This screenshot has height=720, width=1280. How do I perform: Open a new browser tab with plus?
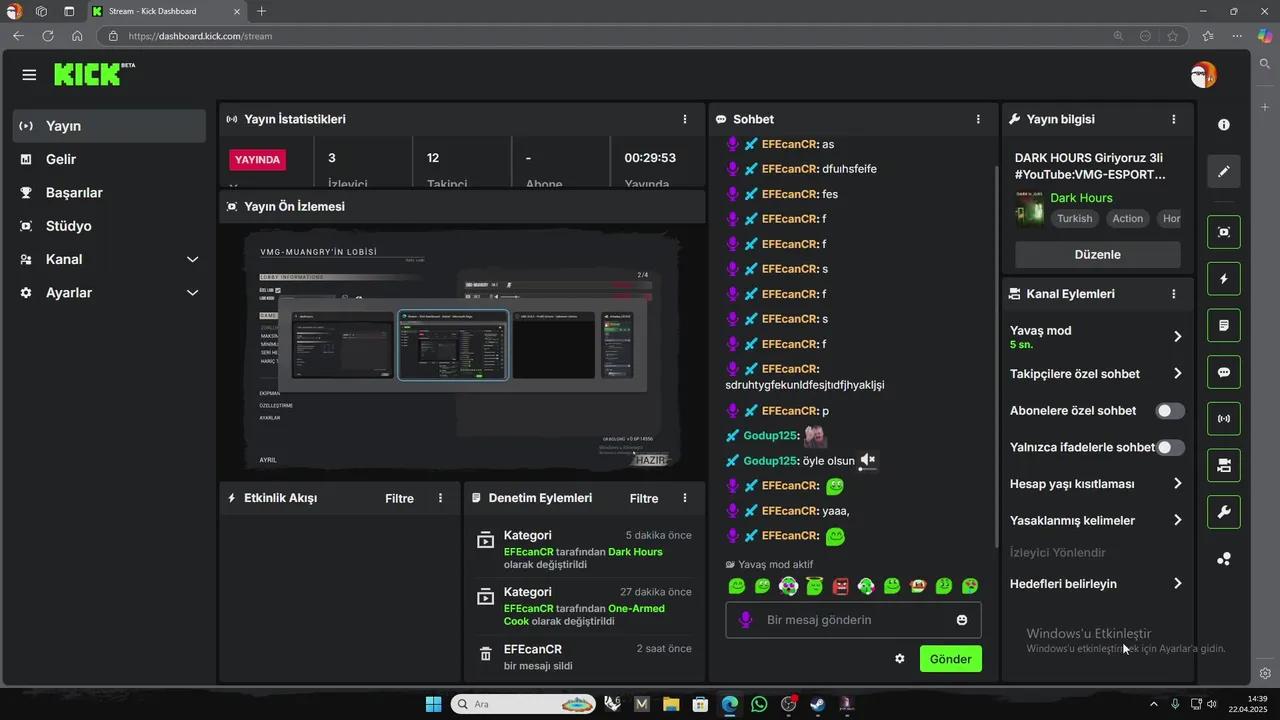pyautogui.click(x=261, y=11)
